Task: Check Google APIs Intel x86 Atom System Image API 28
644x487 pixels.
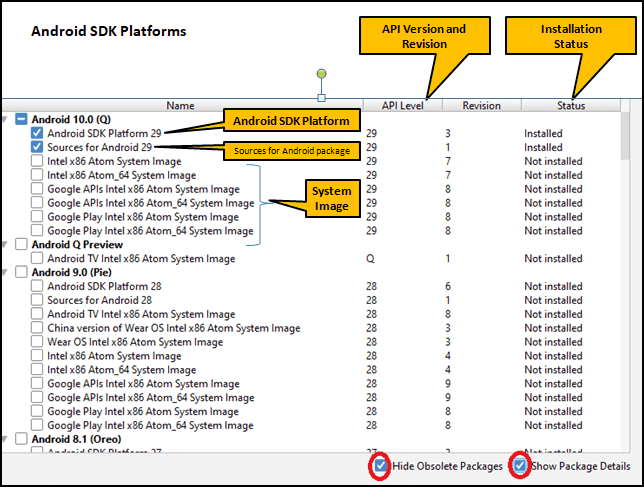Action: (37, 384)
